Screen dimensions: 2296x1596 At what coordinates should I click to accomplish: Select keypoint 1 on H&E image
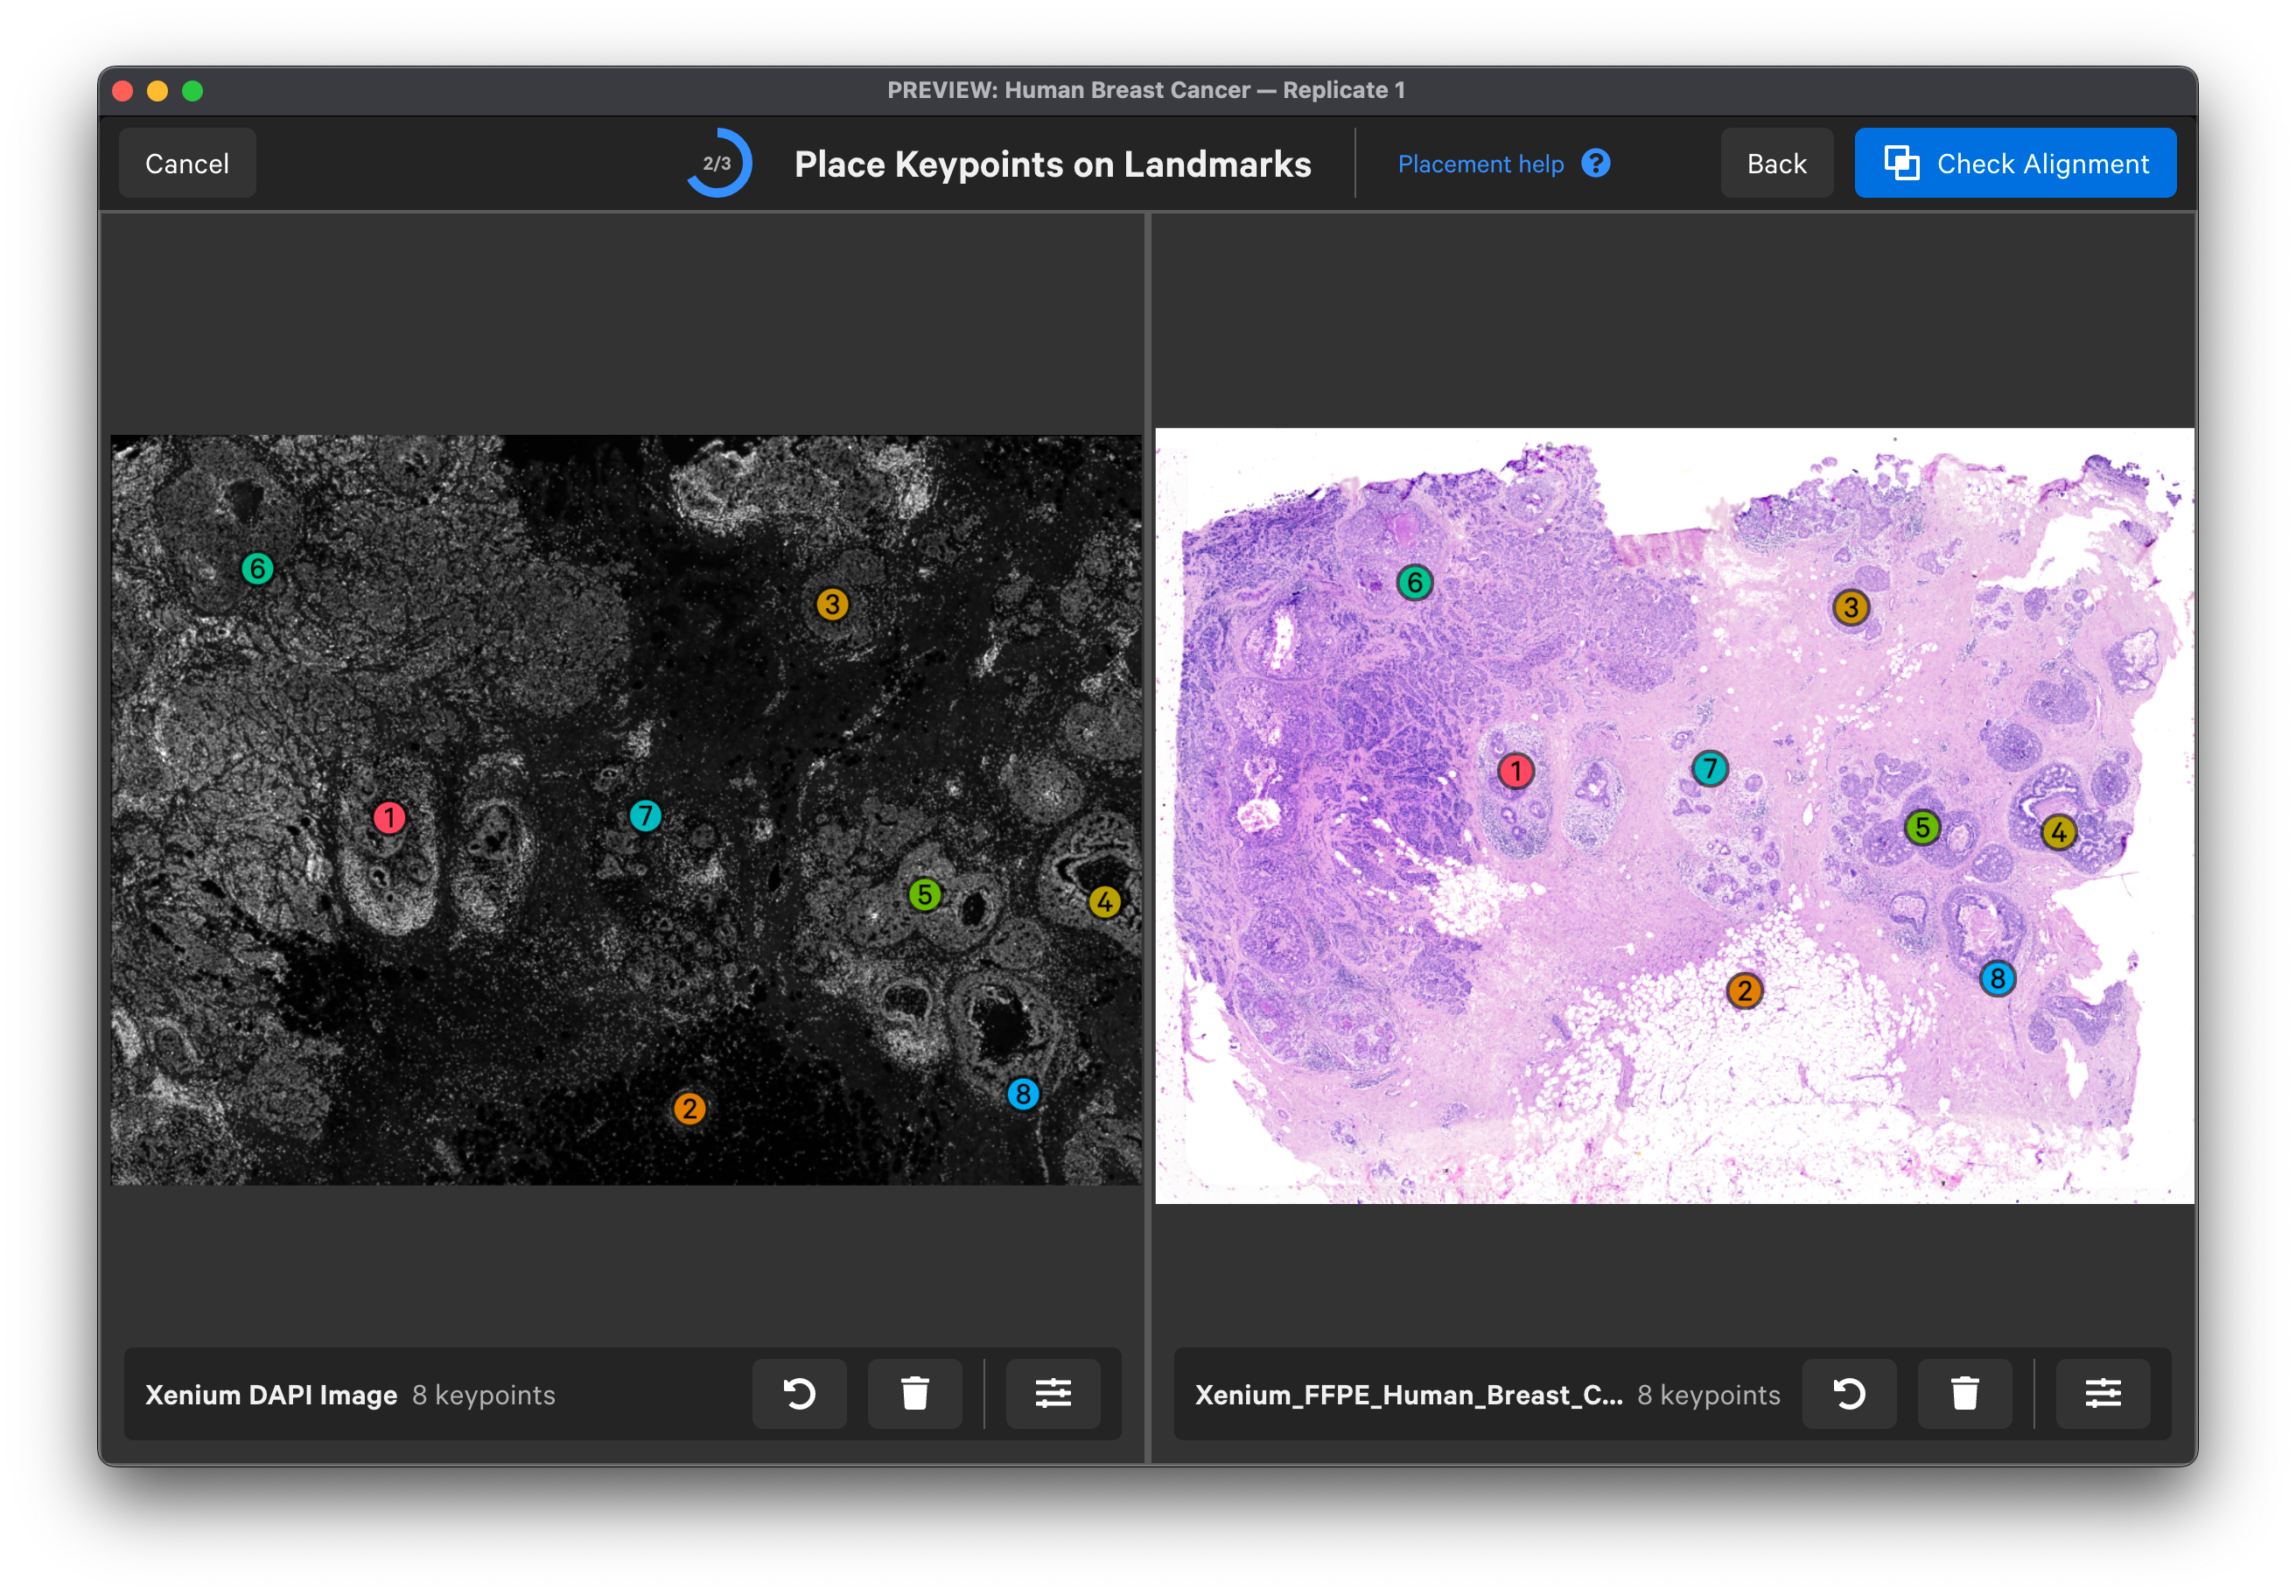1516,771
